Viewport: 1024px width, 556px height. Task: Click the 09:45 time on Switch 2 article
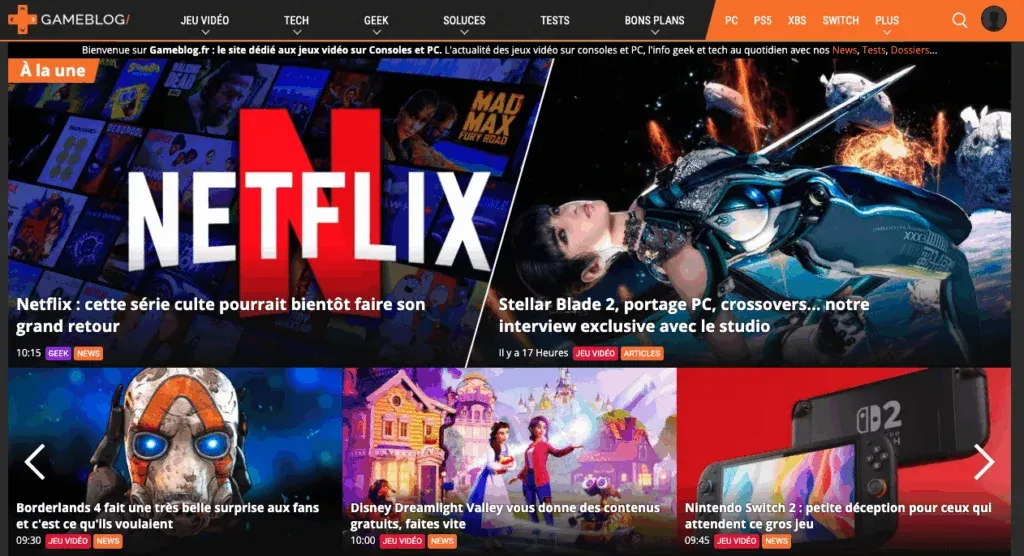697,541
